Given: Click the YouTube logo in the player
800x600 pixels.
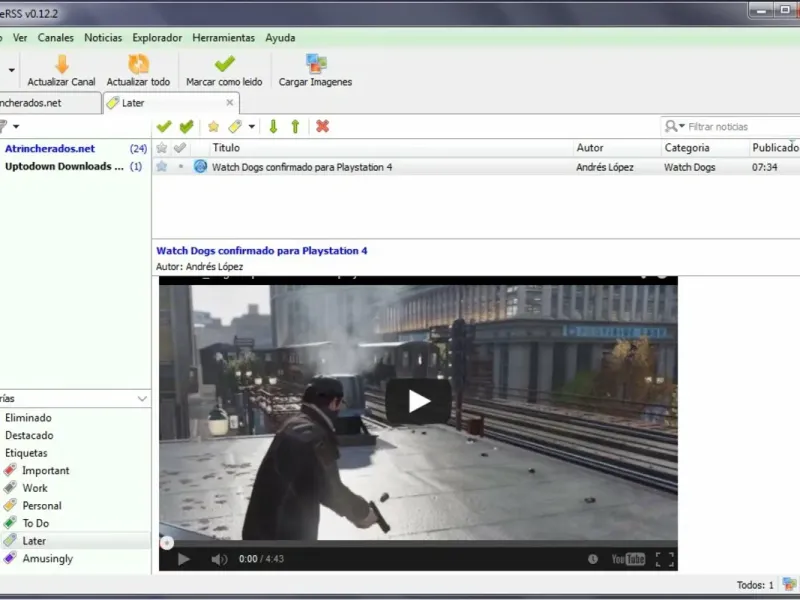Looking at the screenshot, I should coord(629,559).
